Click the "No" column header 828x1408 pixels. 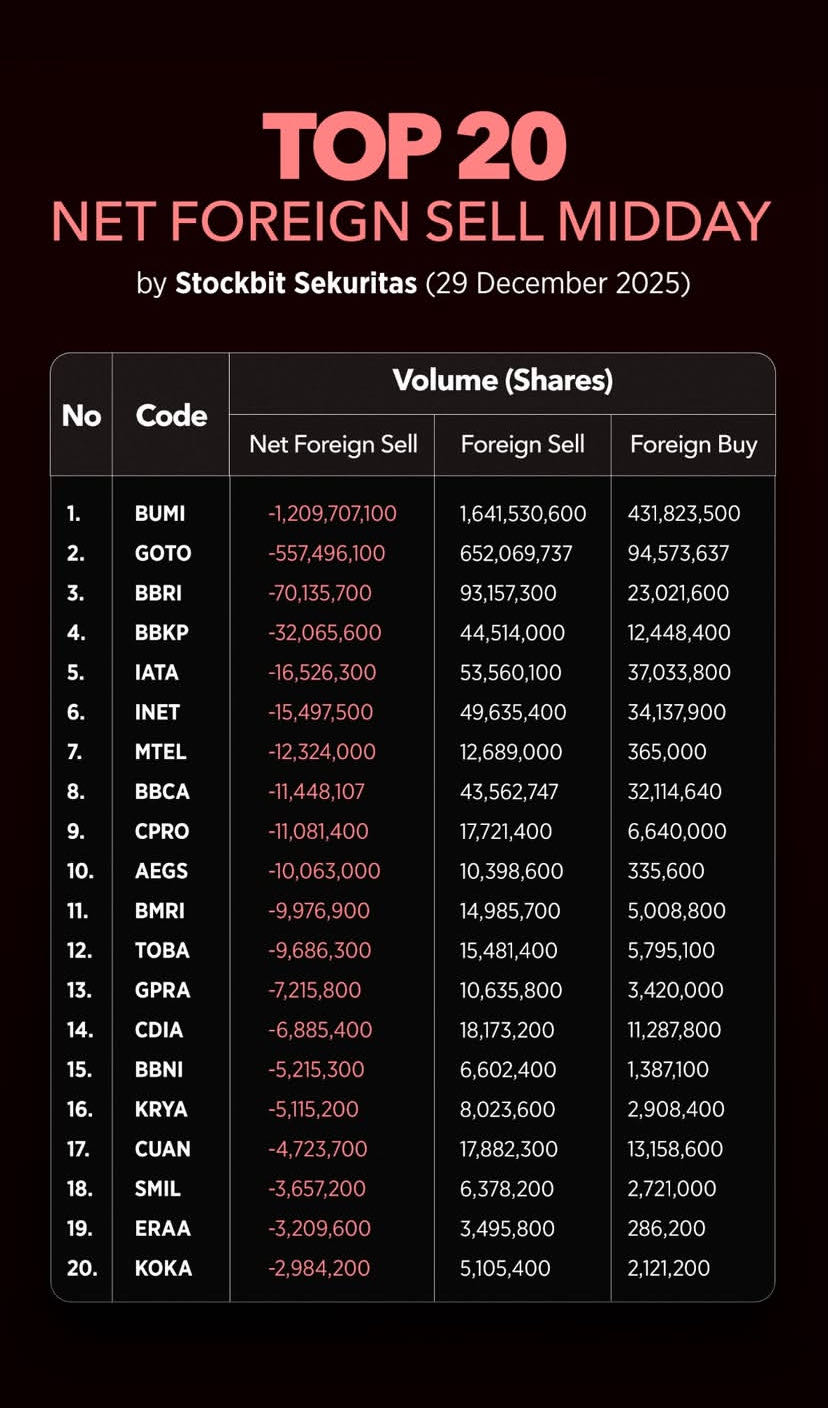(x=81, y=416)
